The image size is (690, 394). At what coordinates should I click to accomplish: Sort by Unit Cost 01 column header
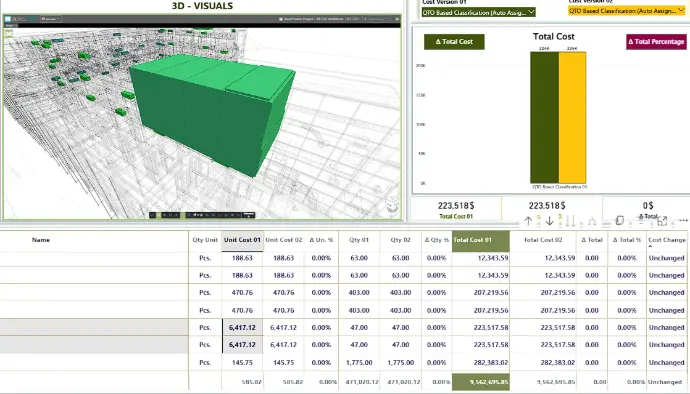tap(242, 240)
